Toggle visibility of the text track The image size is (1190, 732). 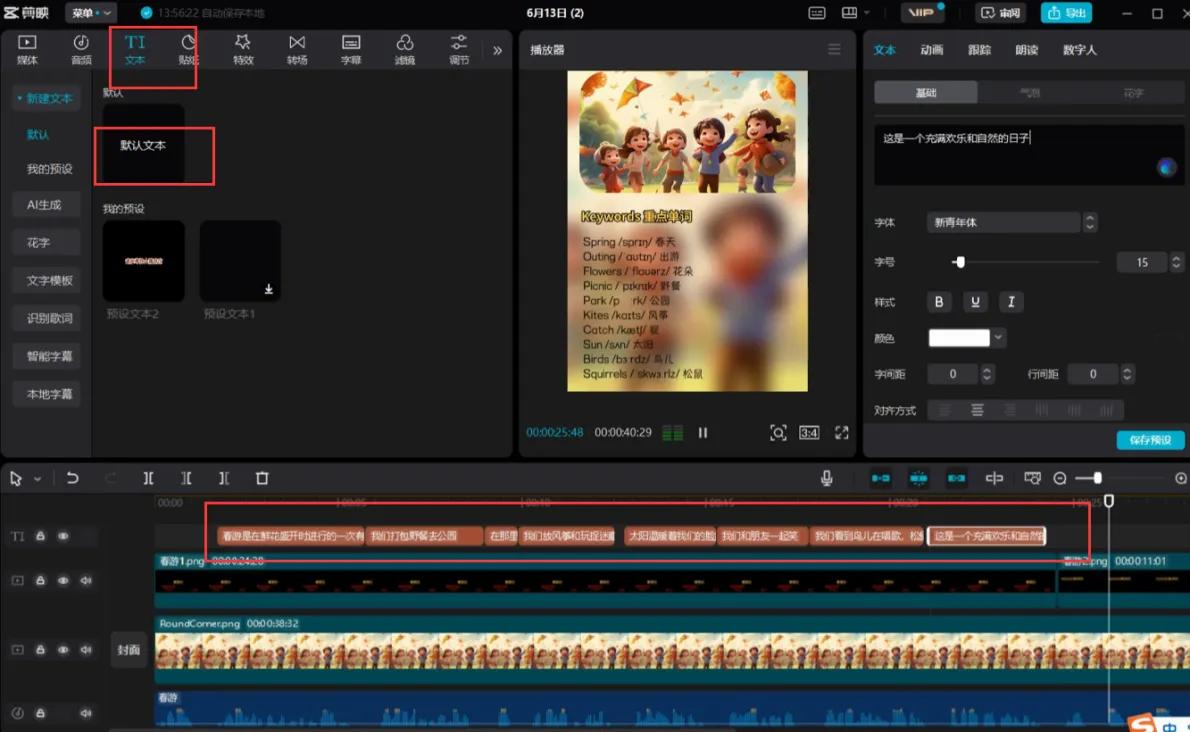click(x=63, y=536)
